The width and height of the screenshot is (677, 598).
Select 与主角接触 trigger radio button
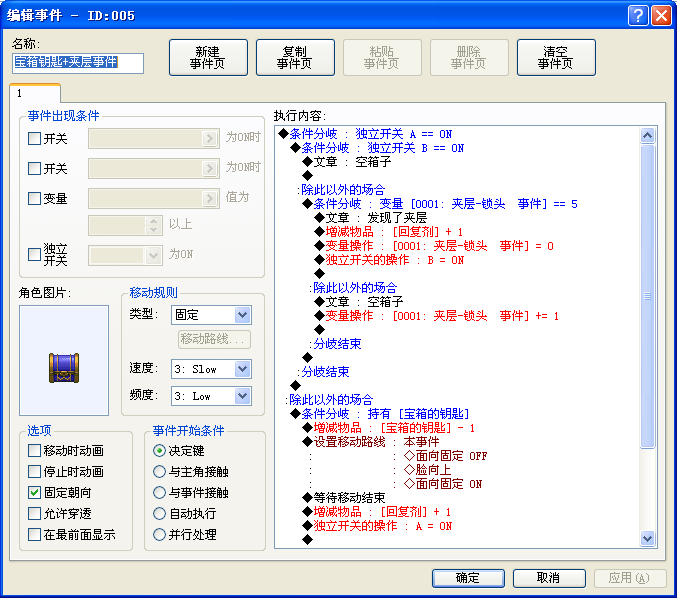(159, 471)
